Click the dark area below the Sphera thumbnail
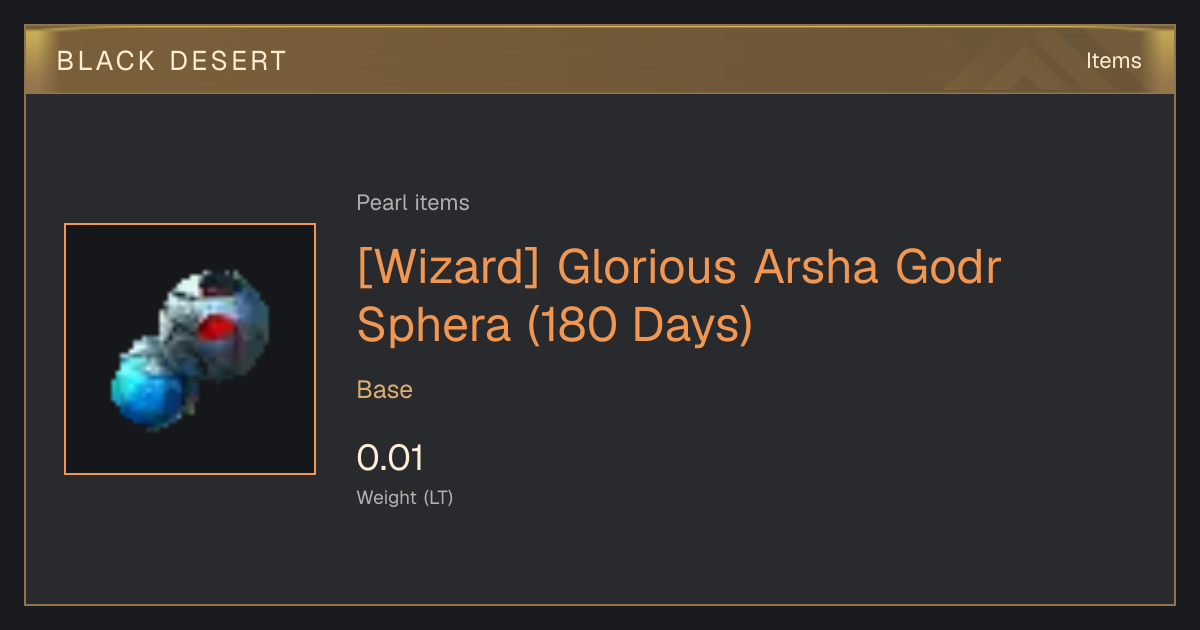The image size is (1200, 630). click(x=190, y=540)
